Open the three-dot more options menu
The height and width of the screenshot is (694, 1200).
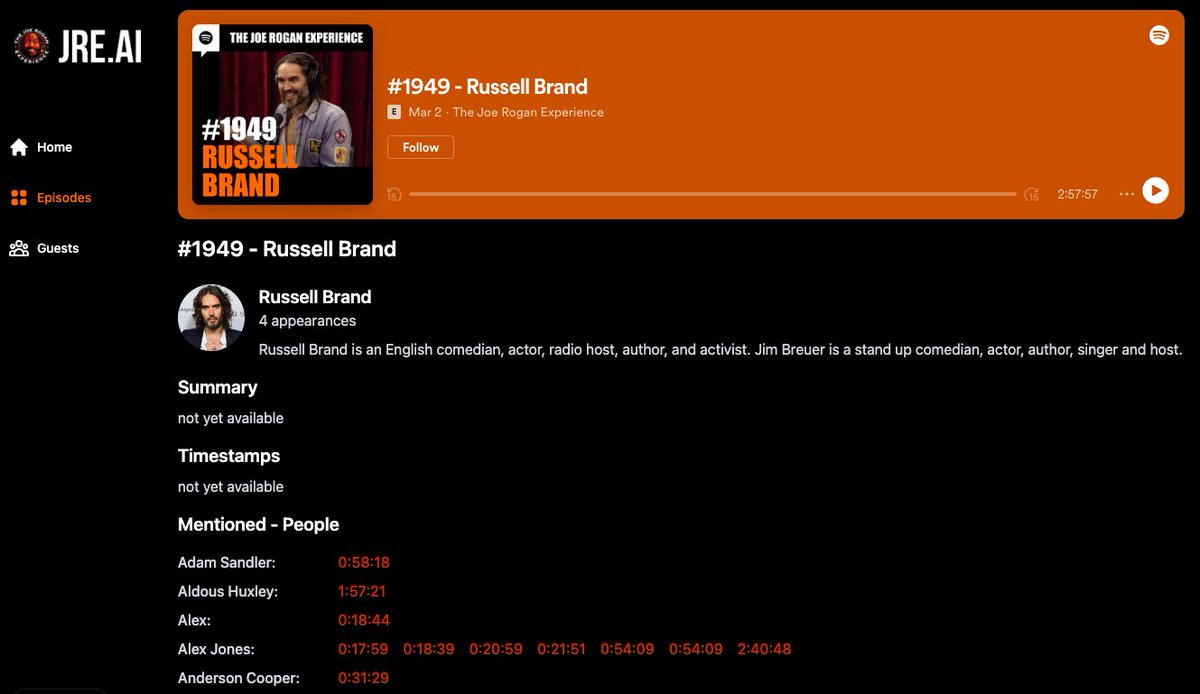coord(1126,194)
